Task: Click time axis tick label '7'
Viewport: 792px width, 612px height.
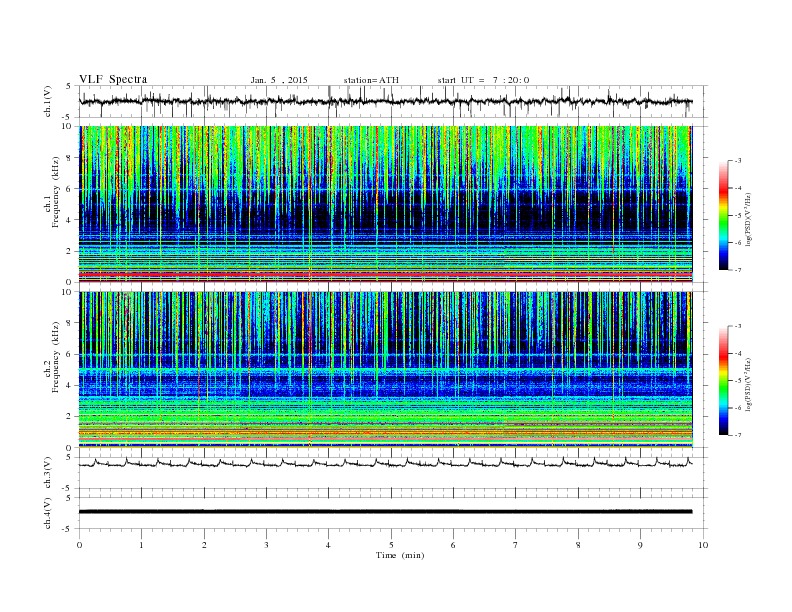Action: [516, 545]
